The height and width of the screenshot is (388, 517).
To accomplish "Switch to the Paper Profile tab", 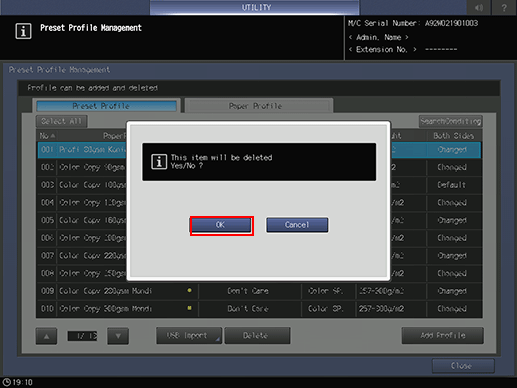I will coord(259,106).
